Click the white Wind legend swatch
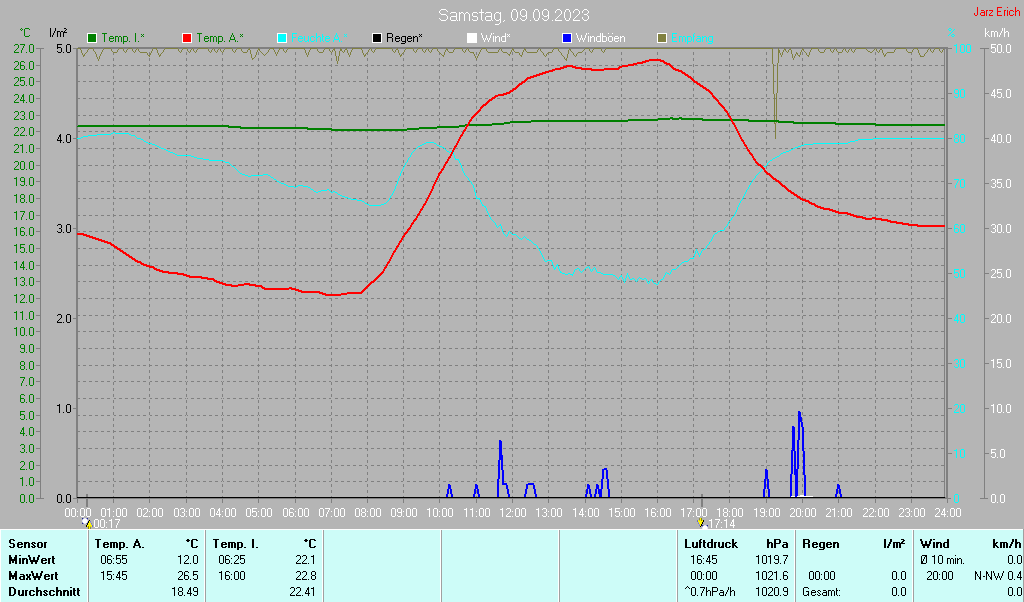Viewport: 1024px width, 602px height. pyautogui.click(x=472, y=39)
